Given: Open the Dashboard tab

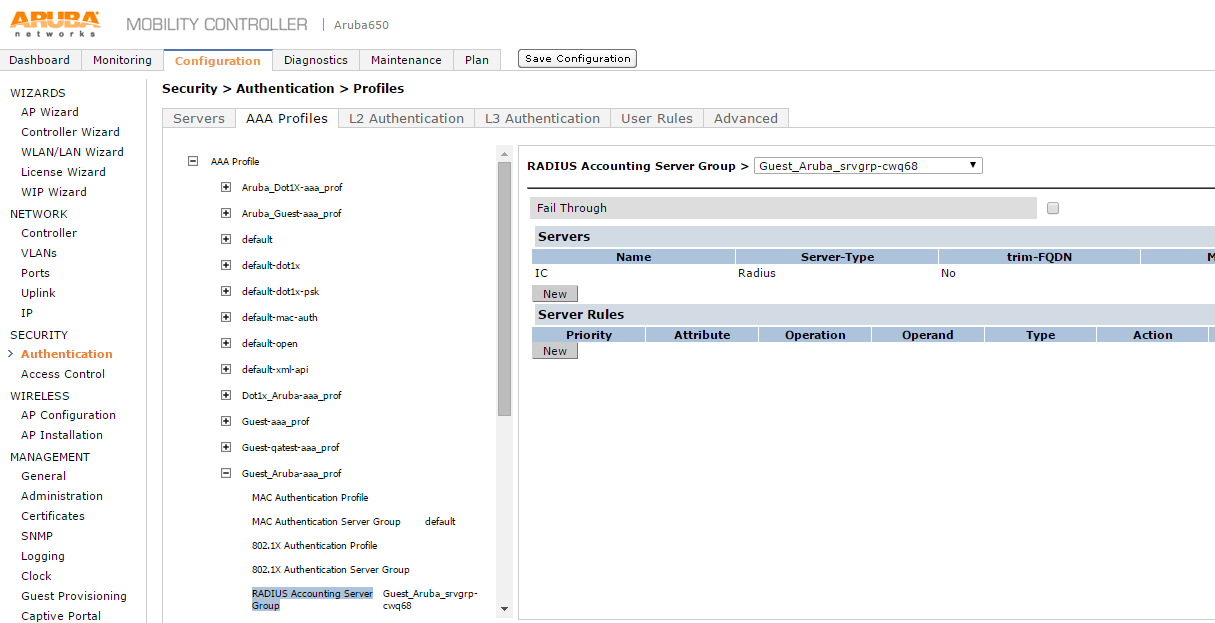Looking at the screenshot, I should [40, 60].
